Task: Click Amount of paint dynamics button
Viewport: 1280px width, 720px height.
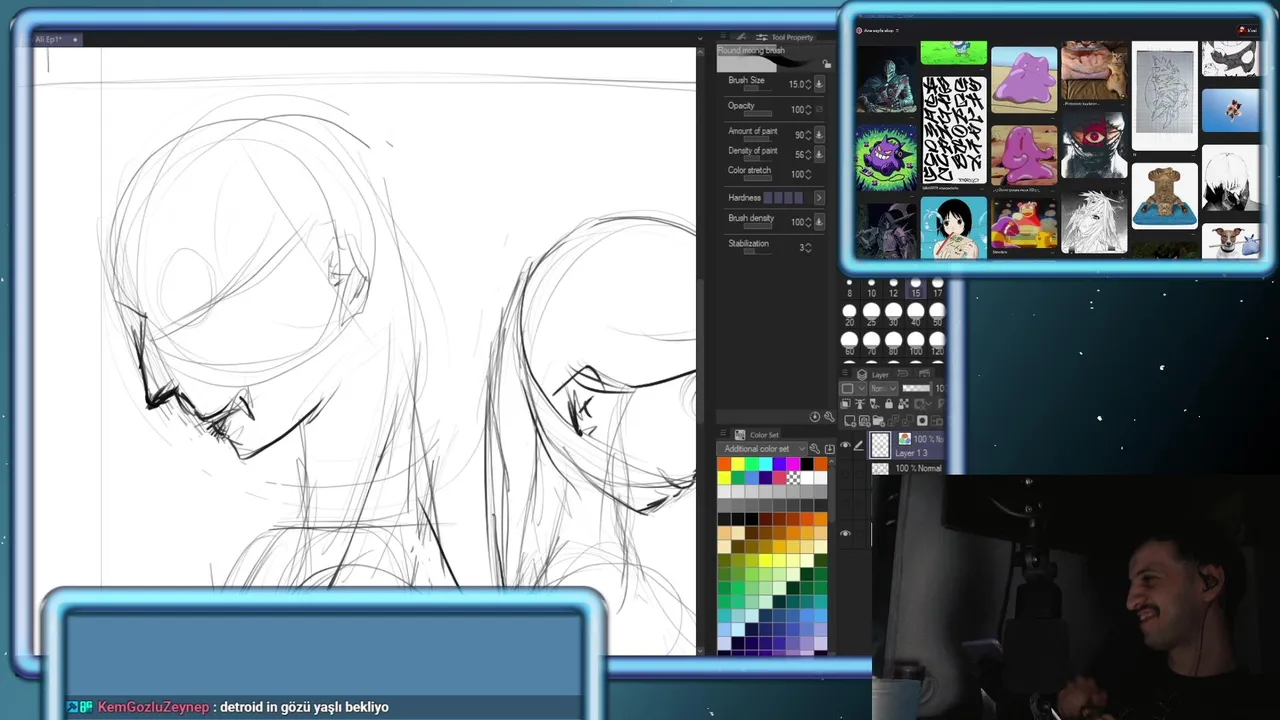Action: (x=819, y=135)
